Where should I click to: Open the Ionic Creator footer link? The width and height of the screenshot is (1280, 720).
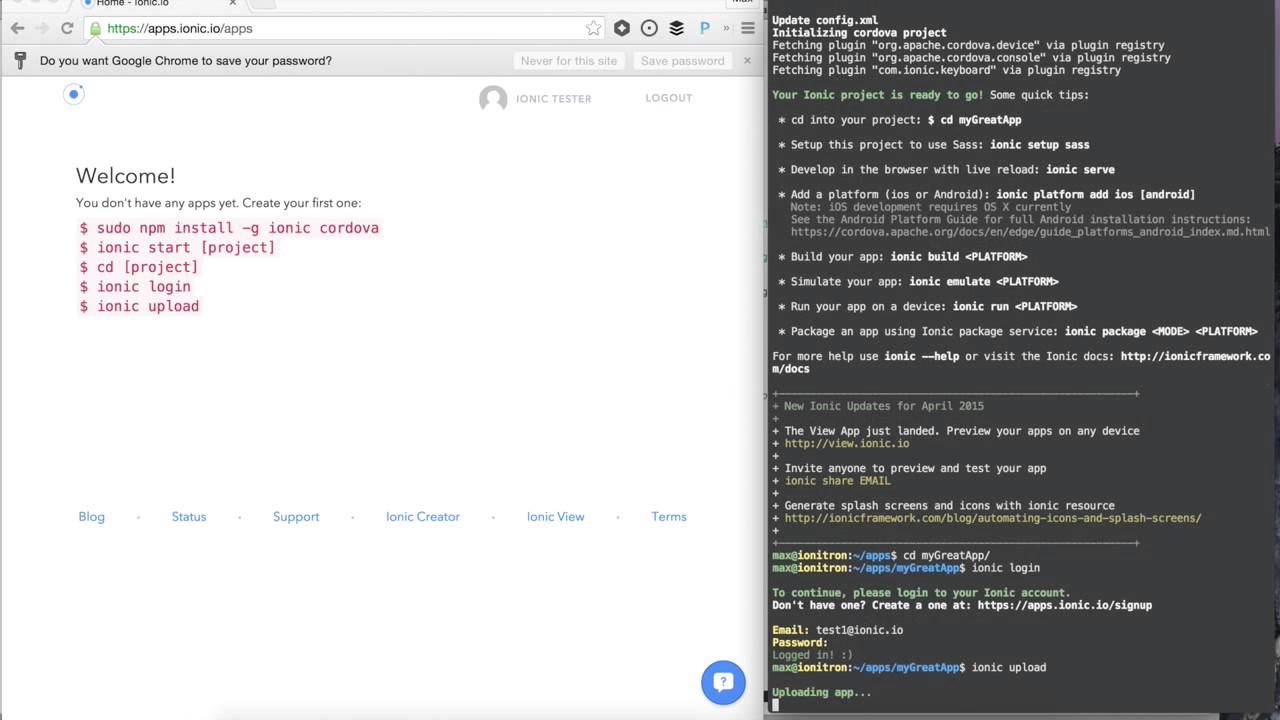423,517
